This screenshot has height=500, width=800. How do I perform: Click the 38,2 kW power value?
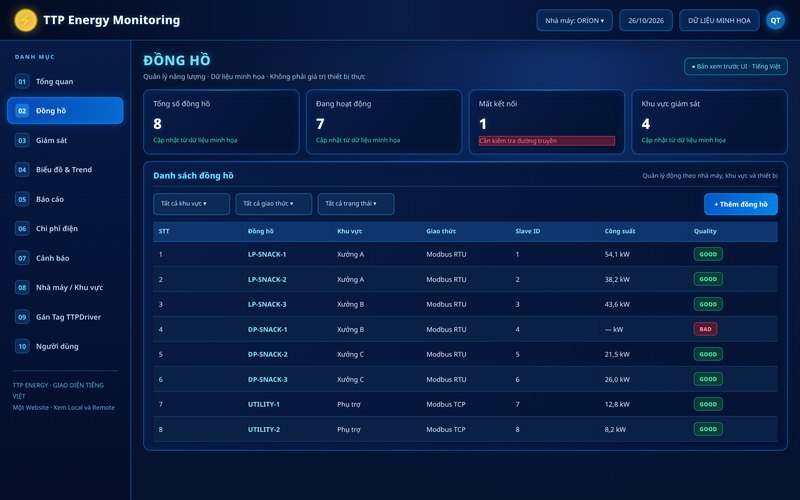point(617,279)
